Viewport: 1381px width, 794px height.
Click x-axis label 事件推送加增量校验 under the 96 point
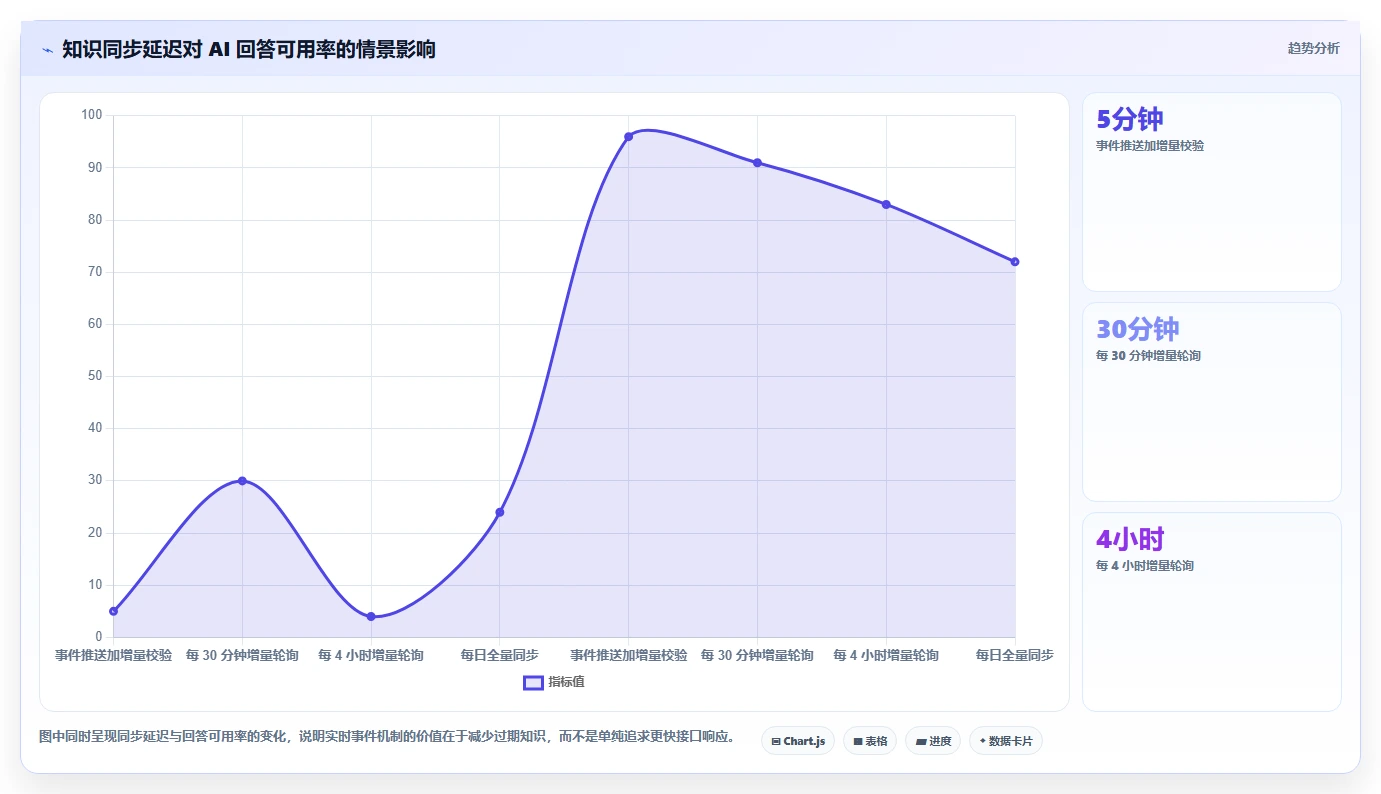(629, 656)
